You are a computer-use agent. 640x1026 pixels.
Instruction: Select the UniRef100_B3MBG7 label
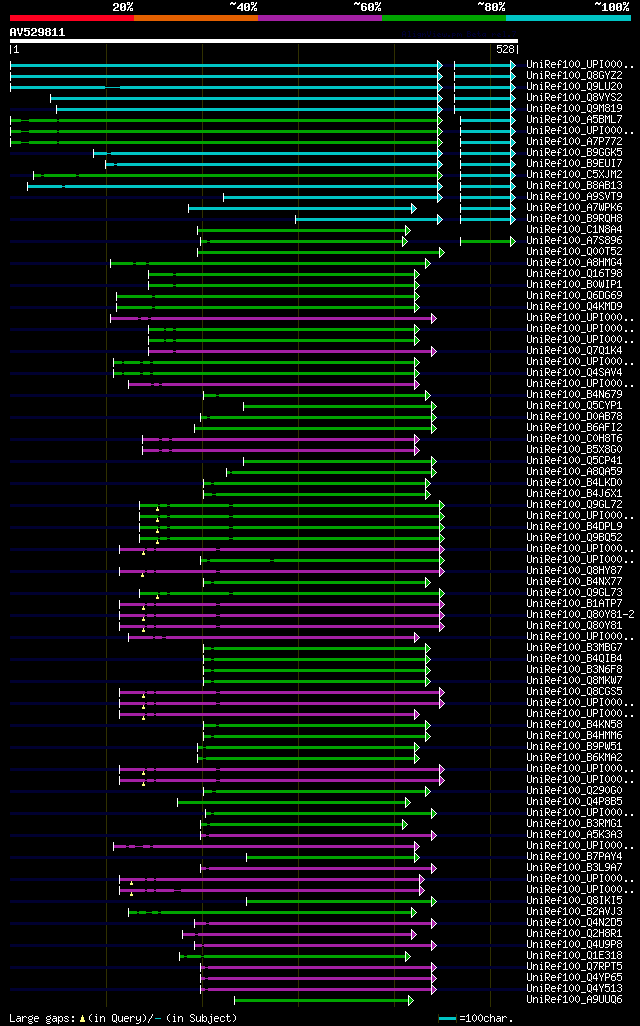575,648
